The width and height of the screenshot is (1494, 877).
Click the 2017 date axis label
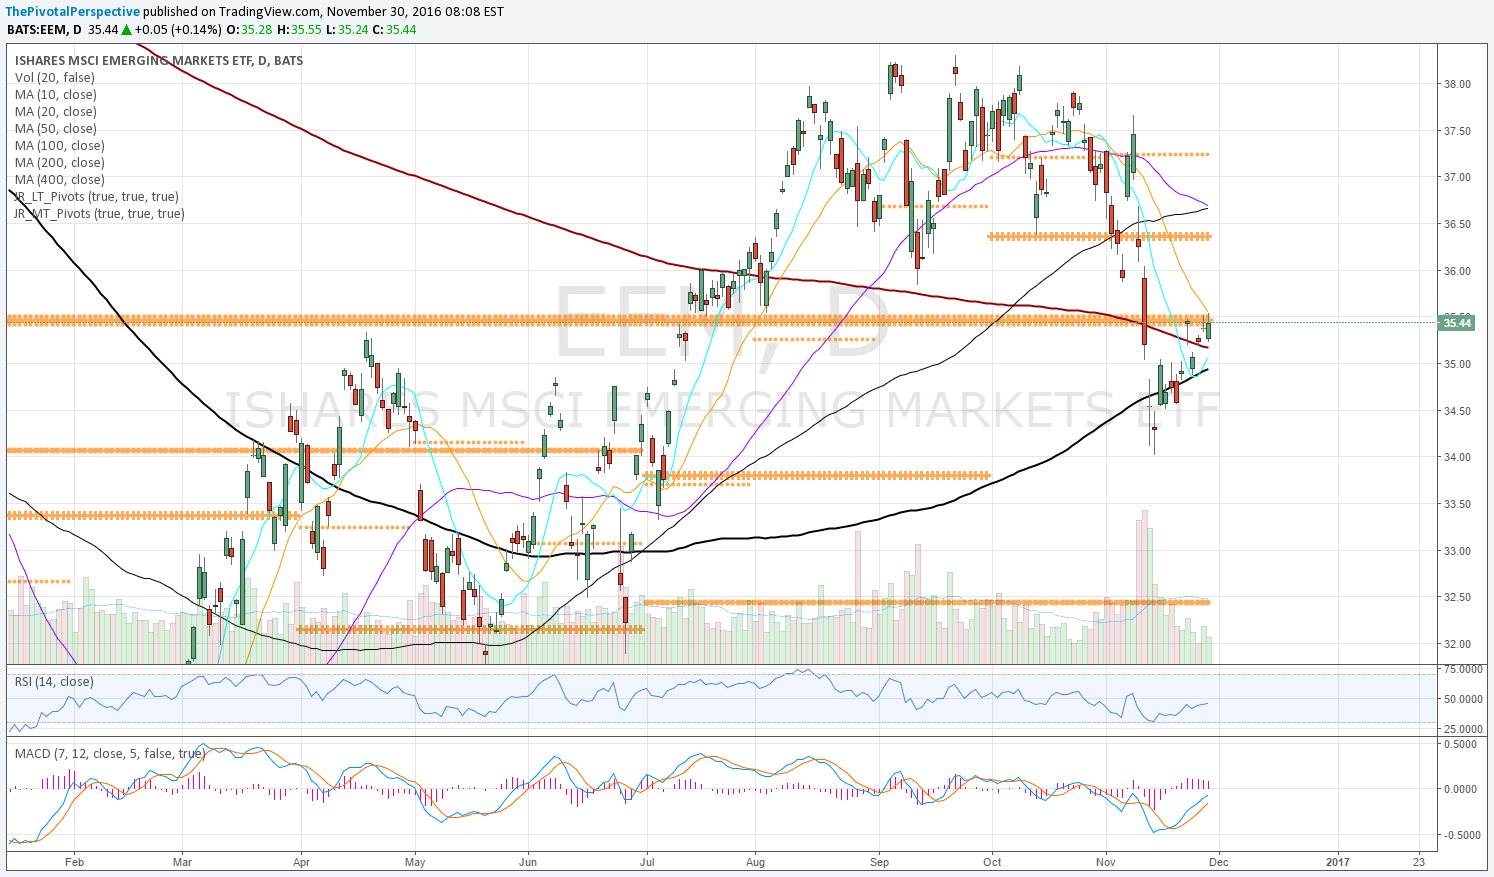[1337, 861]
